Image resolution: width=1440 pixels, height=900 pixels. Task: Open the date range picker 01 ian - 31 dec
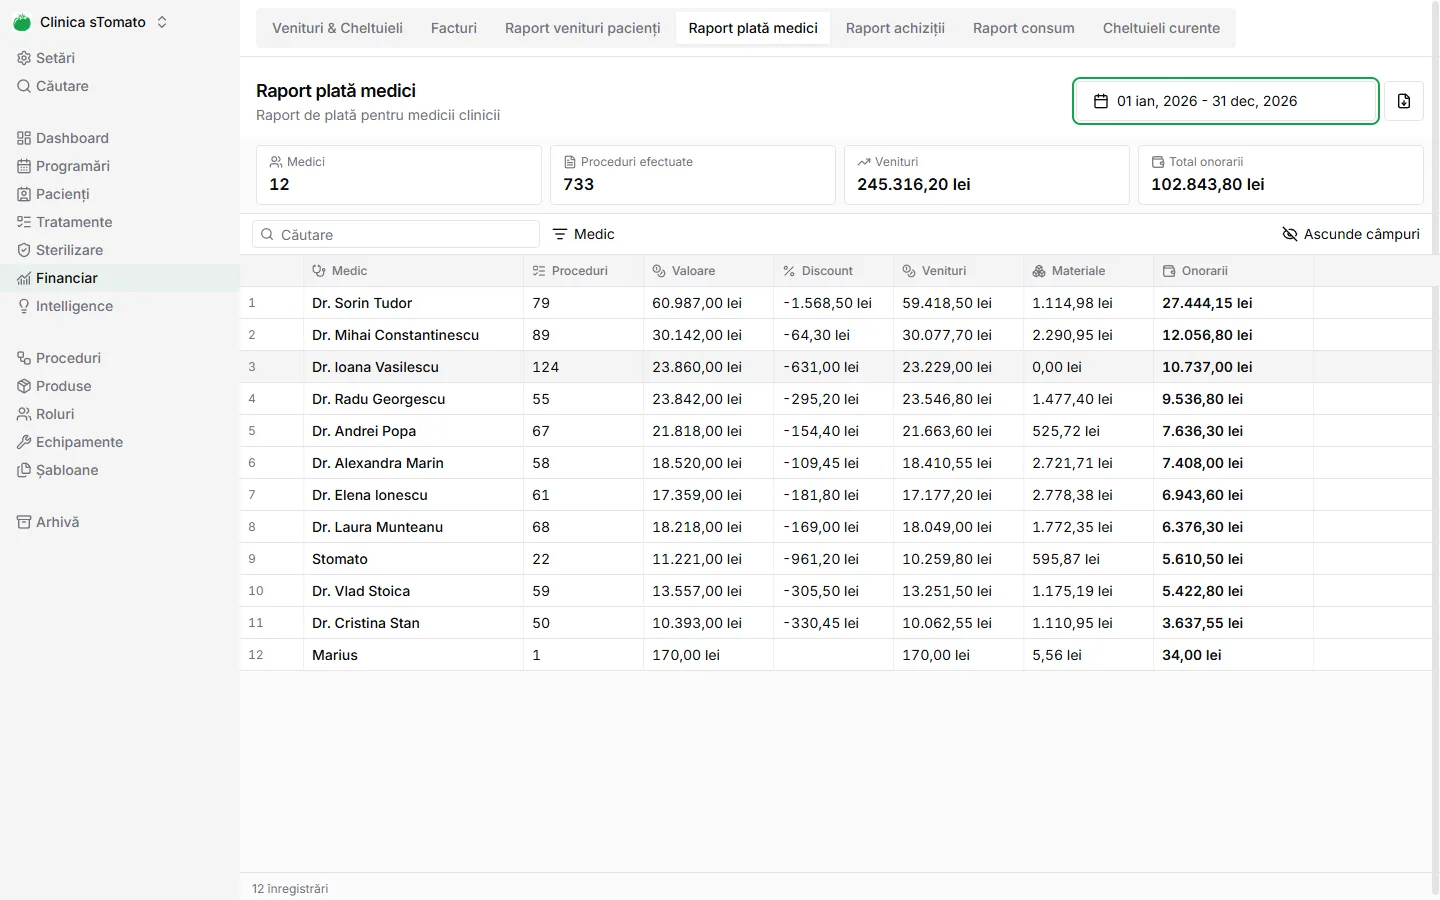click(x=1226, y=101)
